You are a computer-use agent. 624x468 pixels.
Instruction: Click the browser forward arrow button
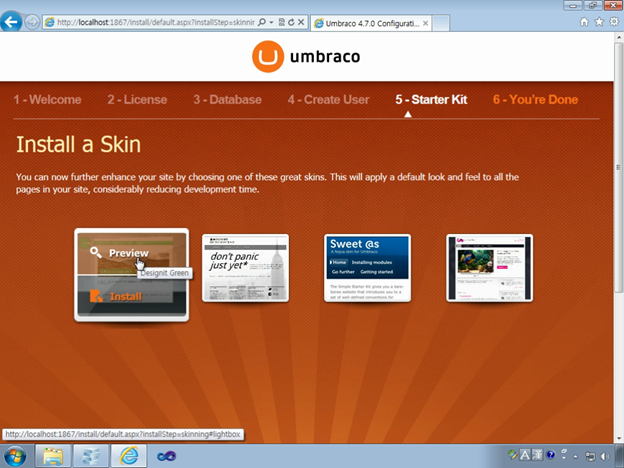pyautogui.click(x=32, y=22)
